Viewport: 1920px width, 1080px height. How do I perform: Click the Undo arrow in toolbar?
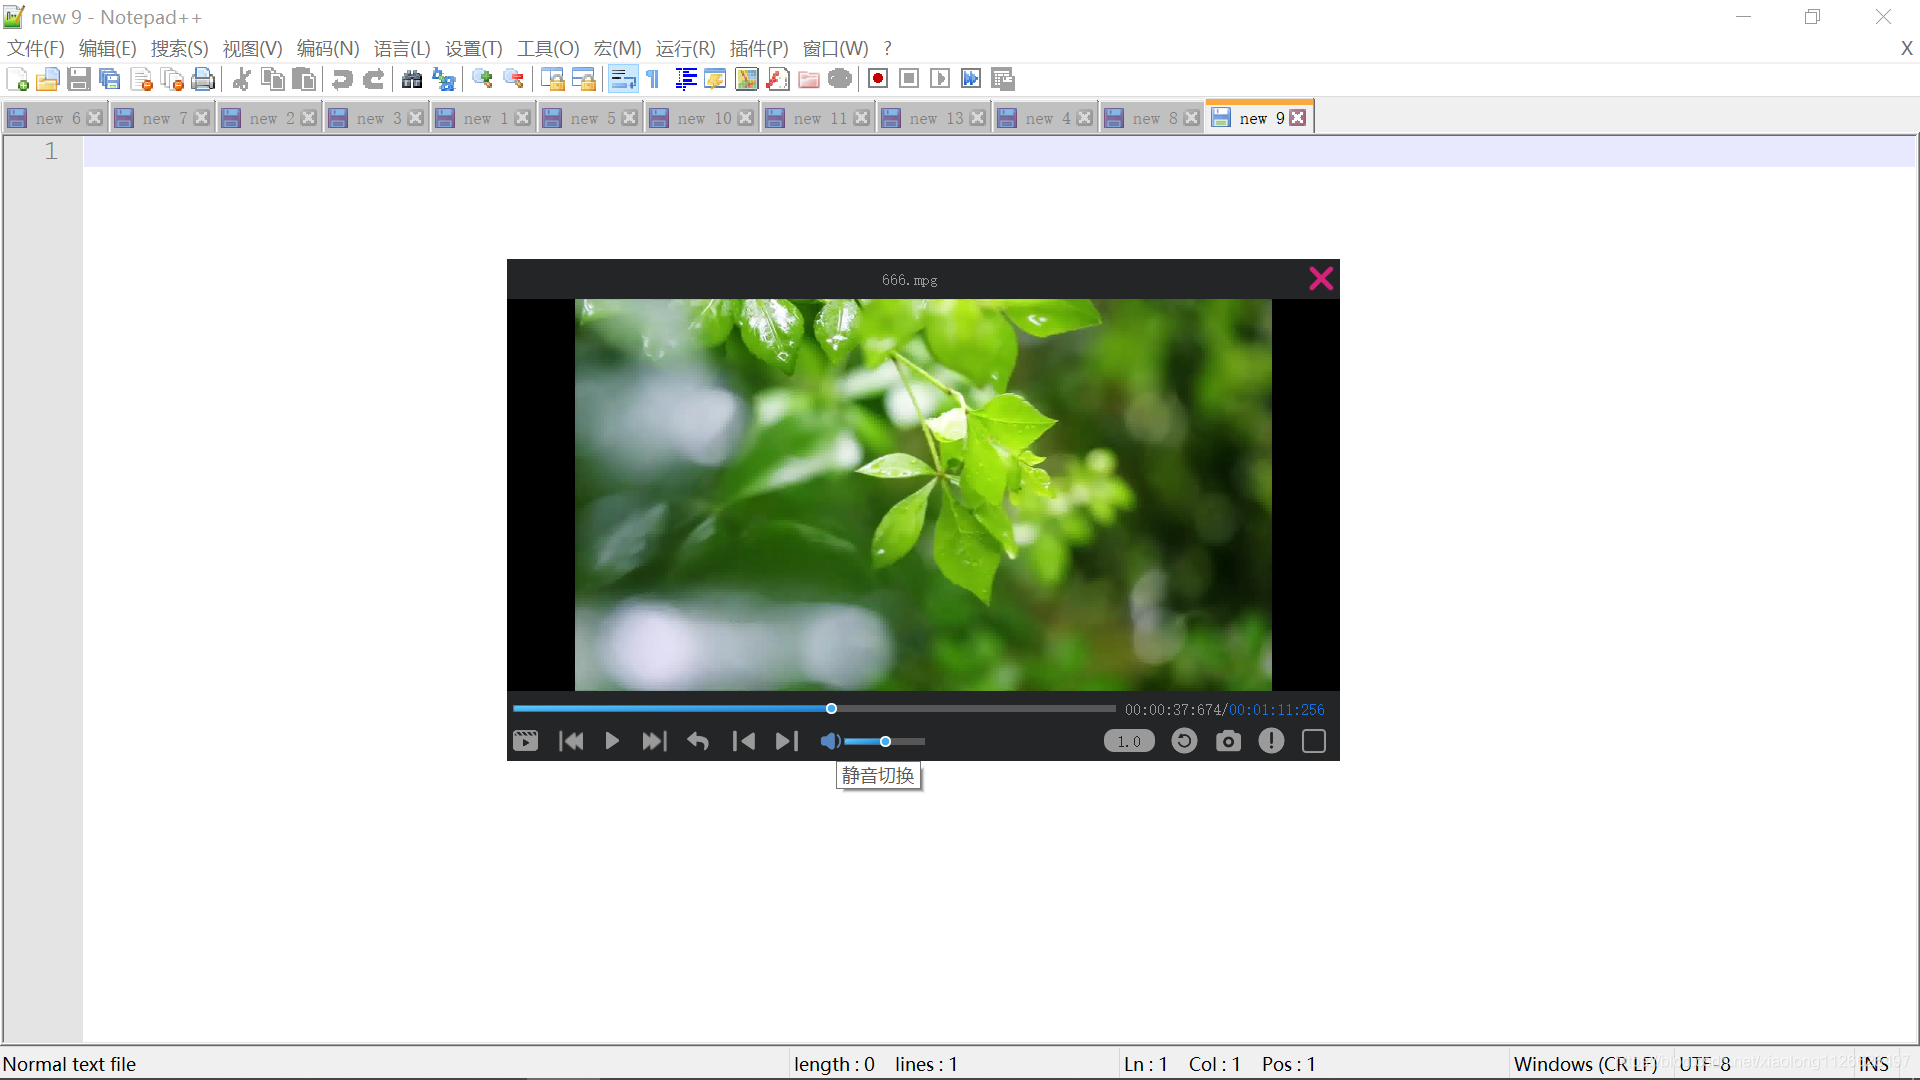[342, 79]
